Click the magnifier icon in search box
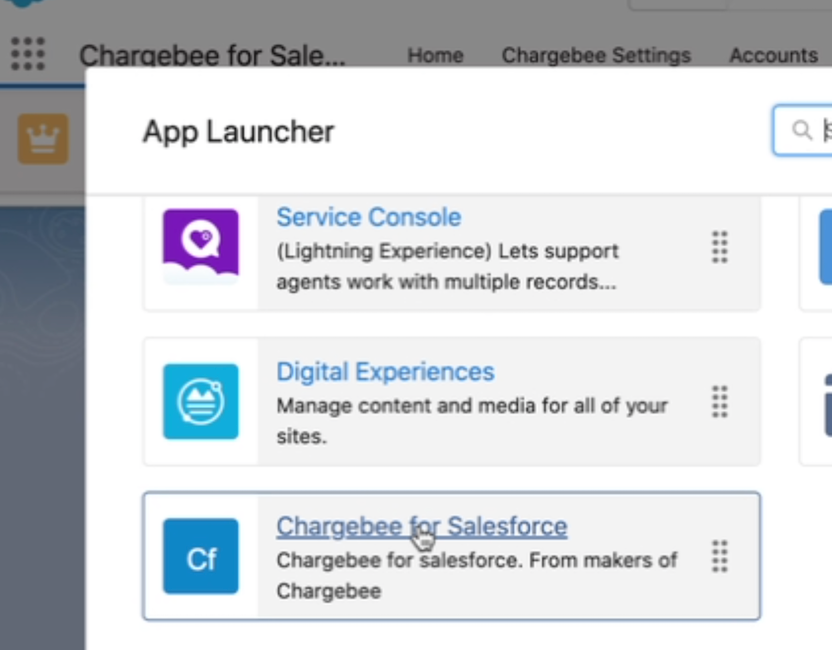This screenshot has height=650, width=832. click(801, 130)
